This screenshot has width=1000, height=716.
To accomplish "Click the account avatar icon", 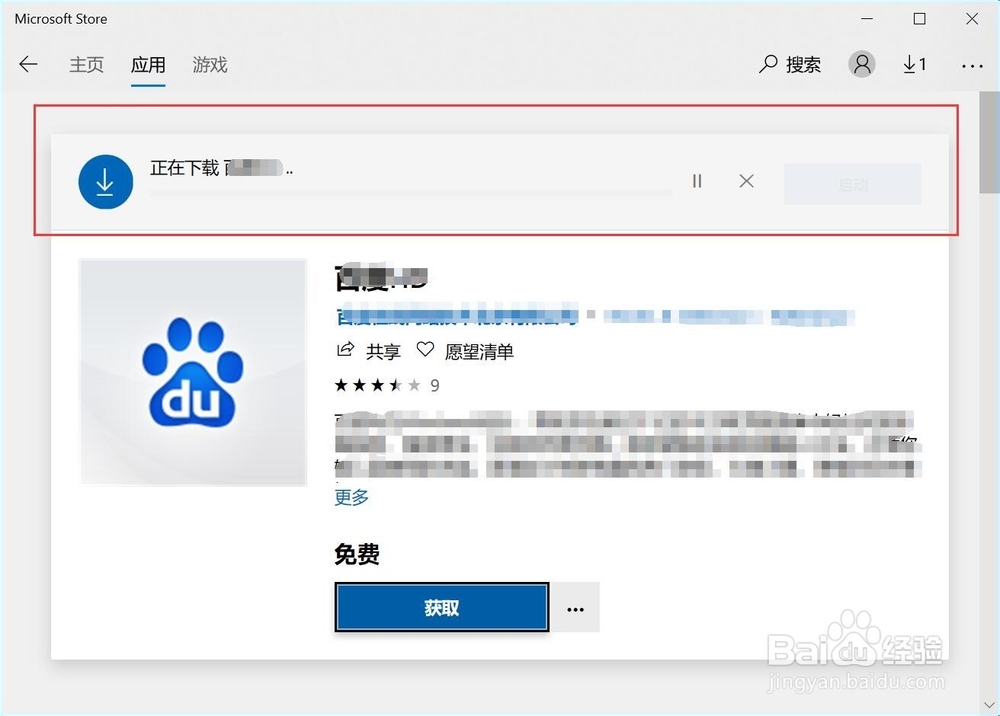I will [x=862, y=63].
